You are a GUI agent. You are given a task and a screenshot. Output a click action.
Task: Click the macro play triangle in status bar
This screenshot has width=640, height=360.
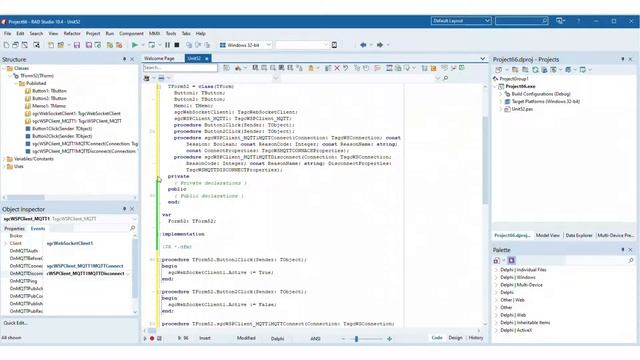pos(145,338)
